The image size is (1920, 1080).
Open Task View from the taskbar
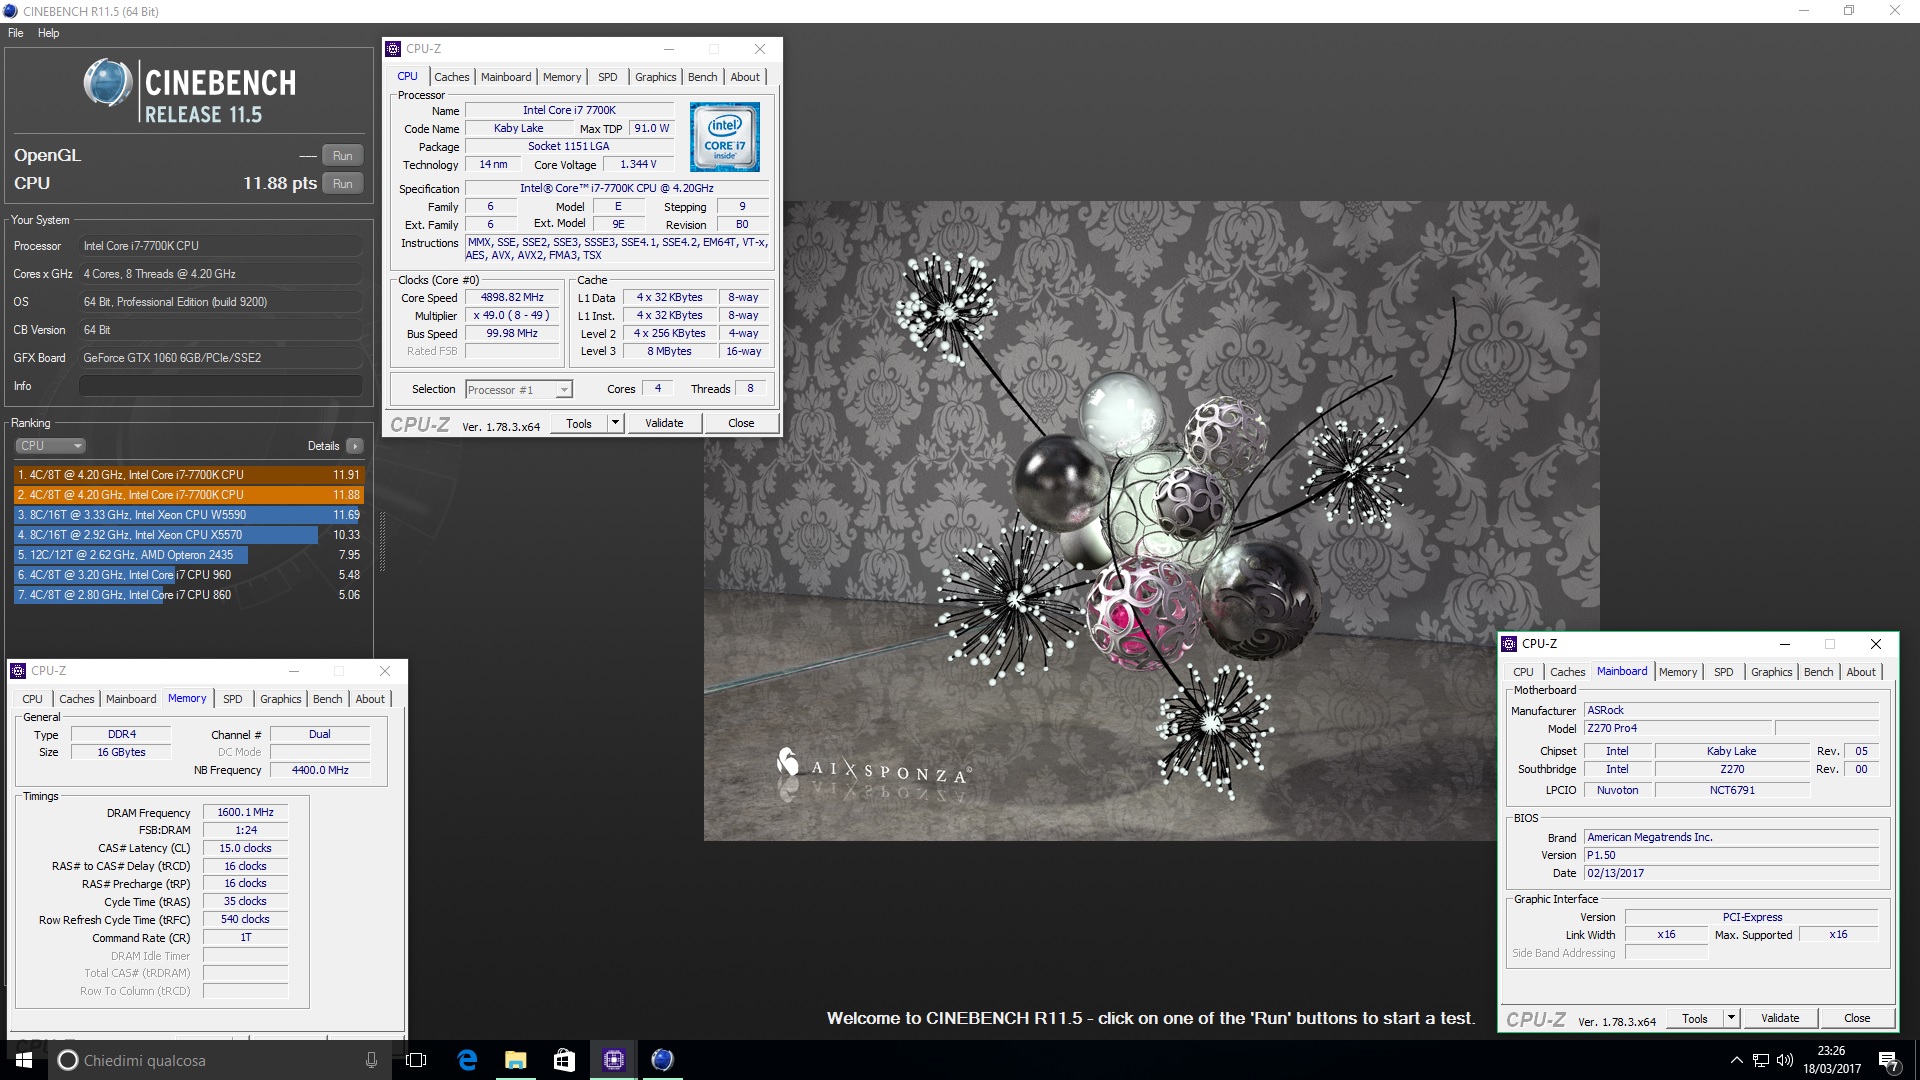[417, 1060]
